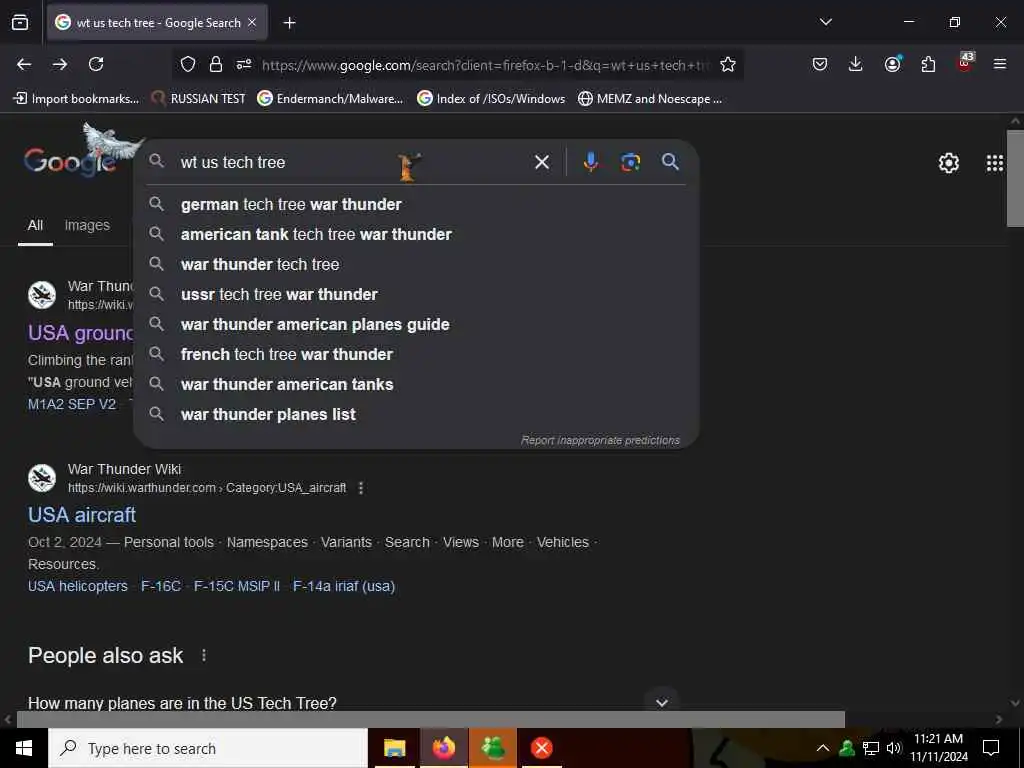The height and width of the screenshot is (768, 1024).
Task: Reload the current page
Action: pyautogui.click(x=96, y=64)
